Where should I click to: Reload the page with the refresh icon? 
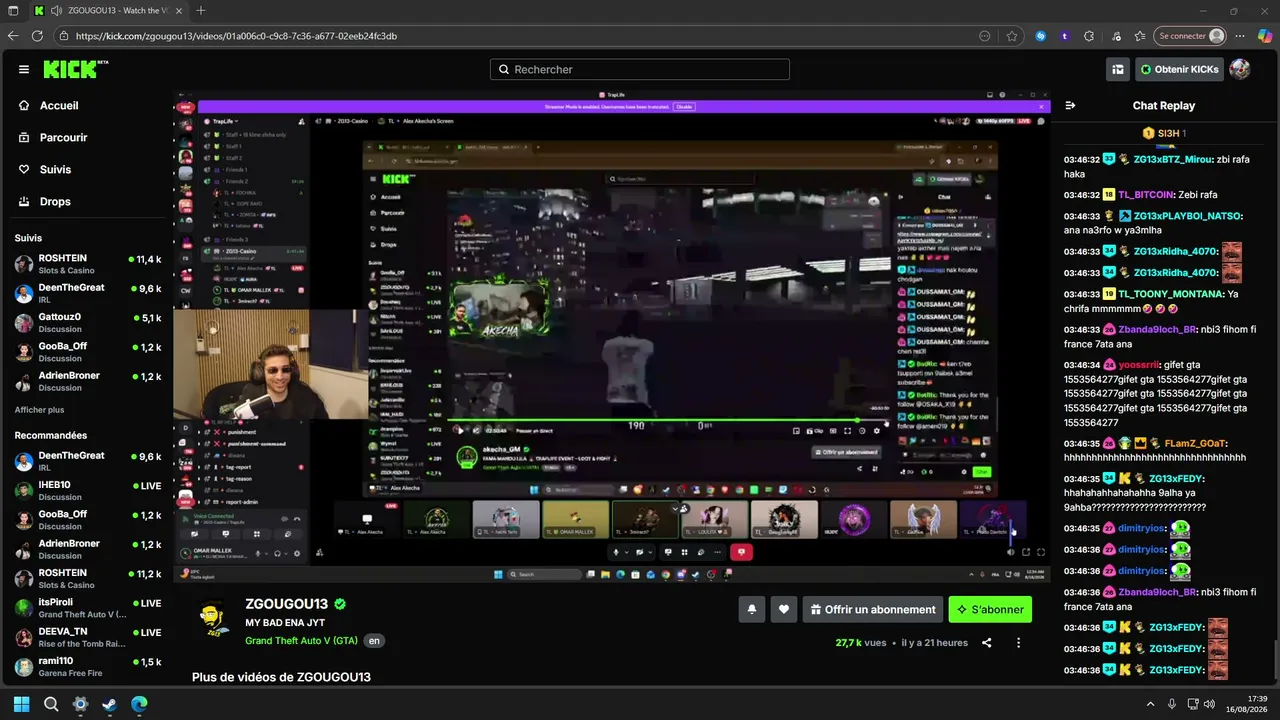pyautogui.click(x=38, y=36)
